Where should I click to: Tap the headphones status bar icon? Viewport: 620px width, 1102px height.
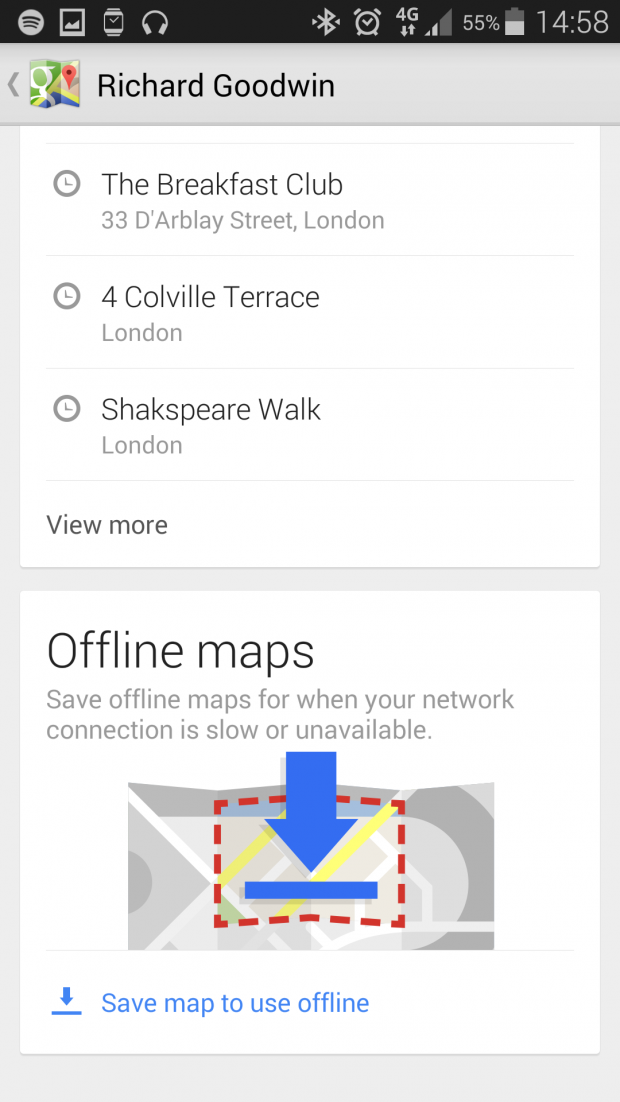pos(154,21)
